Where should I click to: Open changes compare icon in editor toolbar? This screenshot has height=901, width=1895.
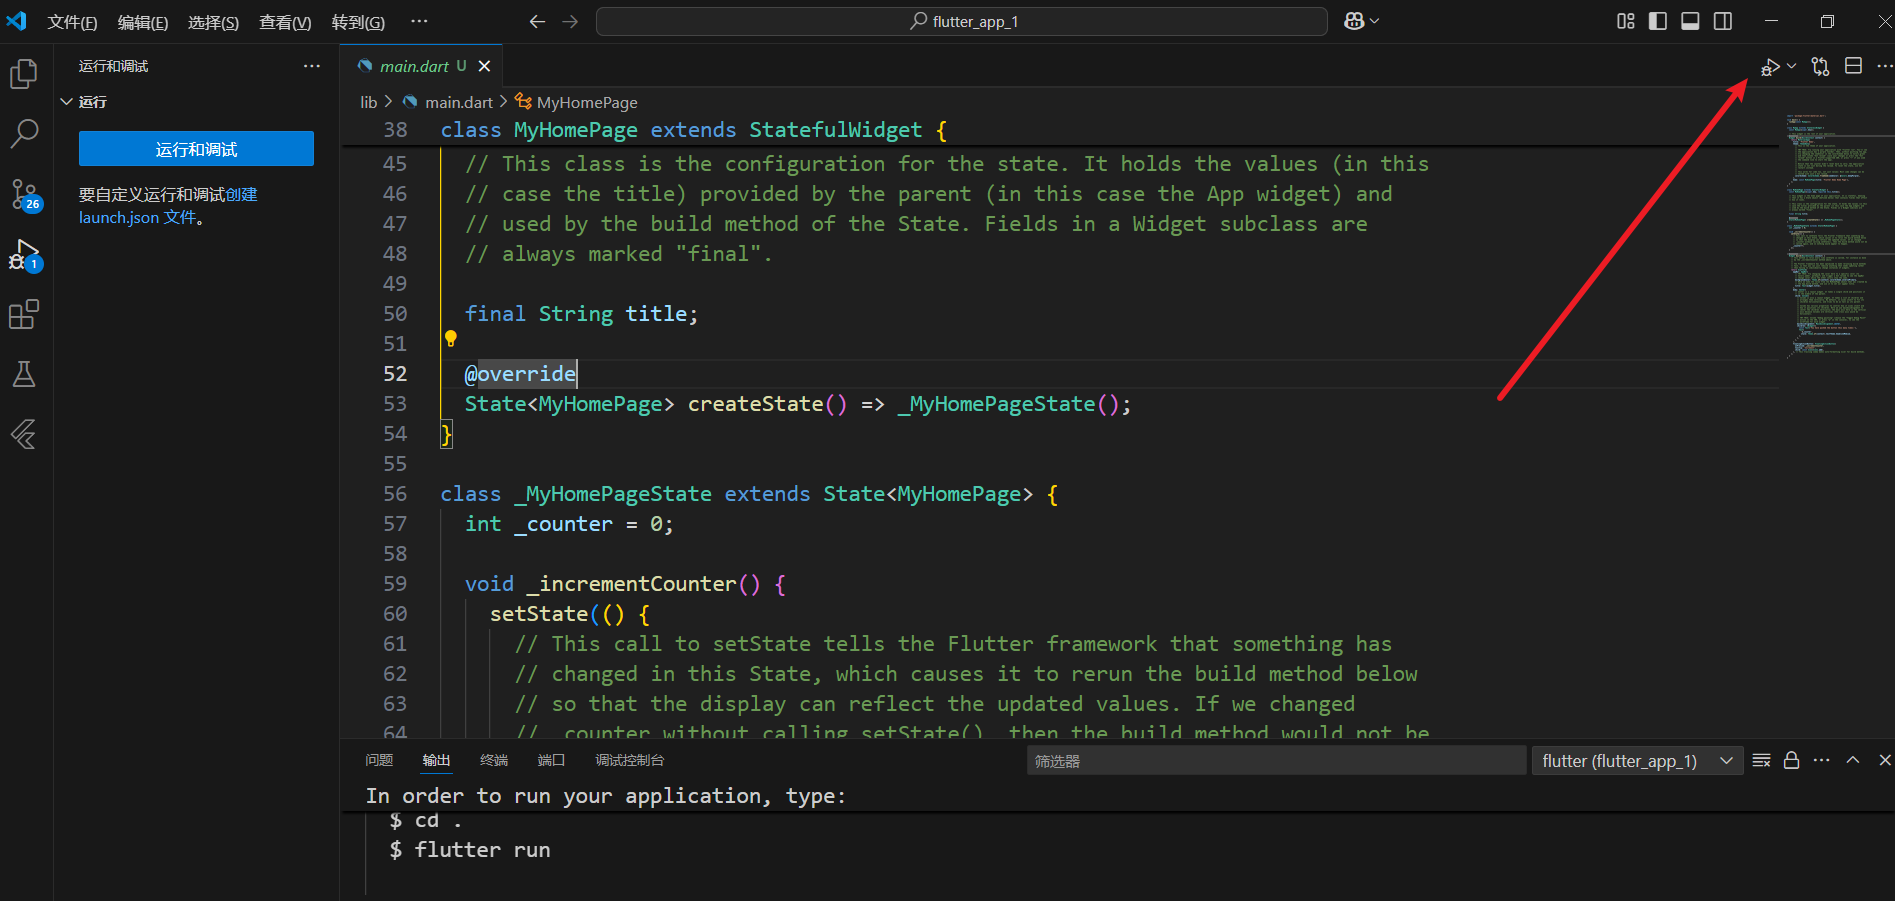tap(1820, 67)
